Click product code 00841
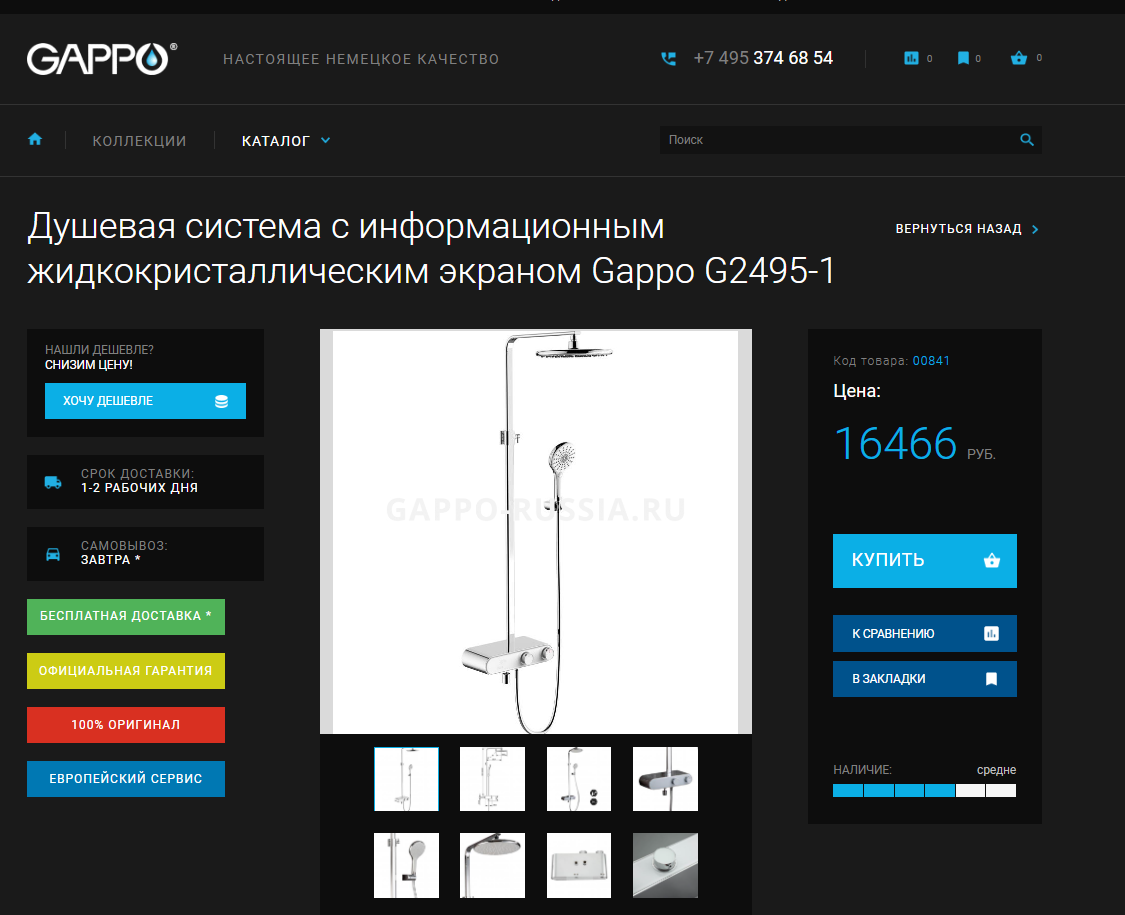Viewport: 1125px width, 915px height. (x=931, y=361)
